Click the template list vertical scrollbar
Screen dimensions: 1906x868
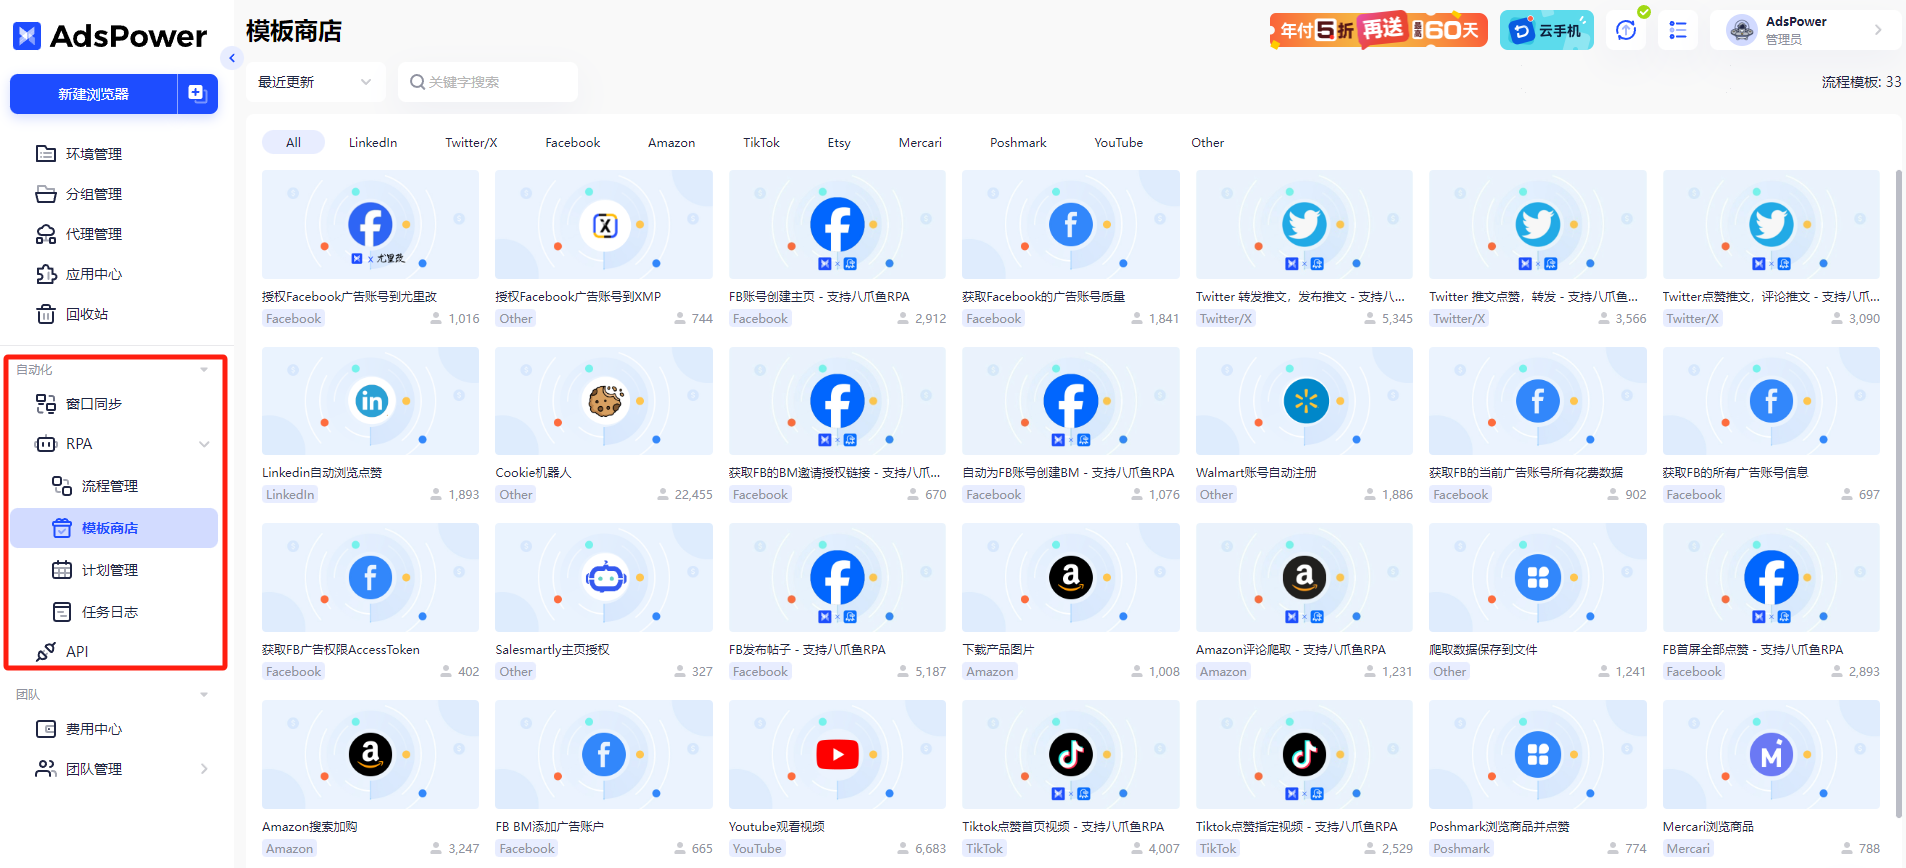pos(1899,492)
